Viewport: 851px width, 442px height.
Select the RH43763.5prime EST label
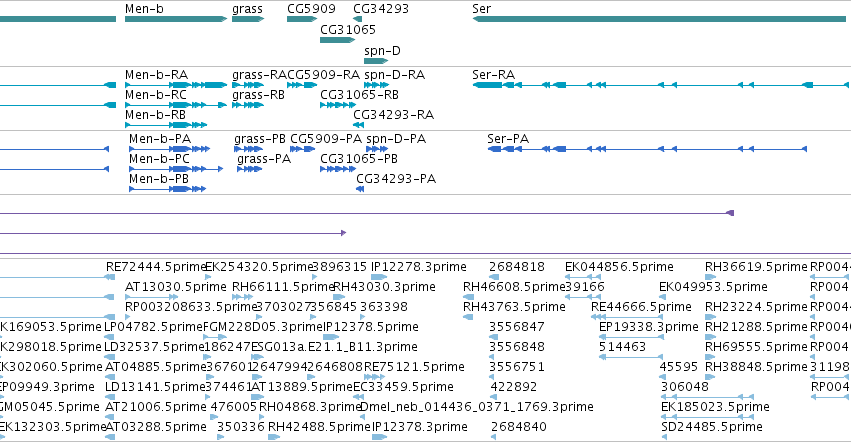click(x=515, y=307)
